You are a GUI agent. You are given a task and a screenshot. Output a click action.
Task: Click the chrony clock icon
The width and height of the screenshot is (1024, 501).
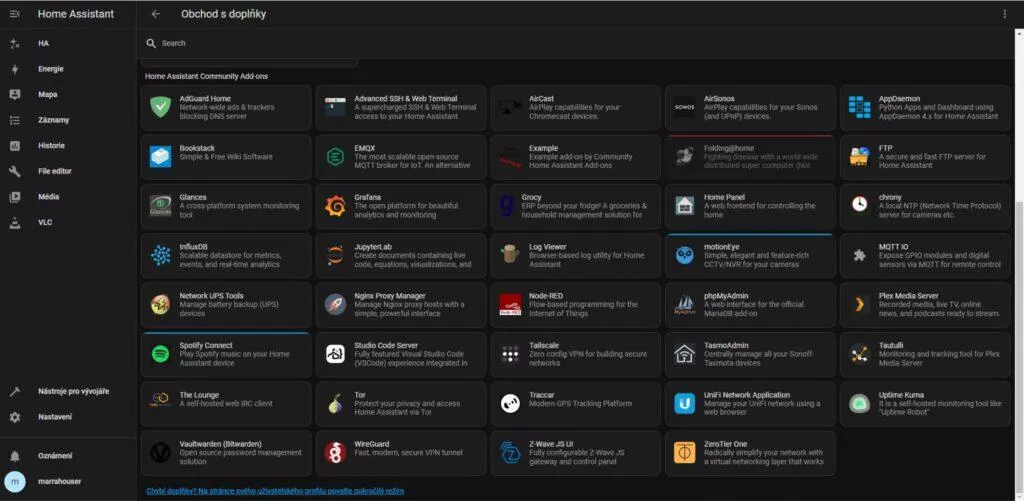[859, 204]
